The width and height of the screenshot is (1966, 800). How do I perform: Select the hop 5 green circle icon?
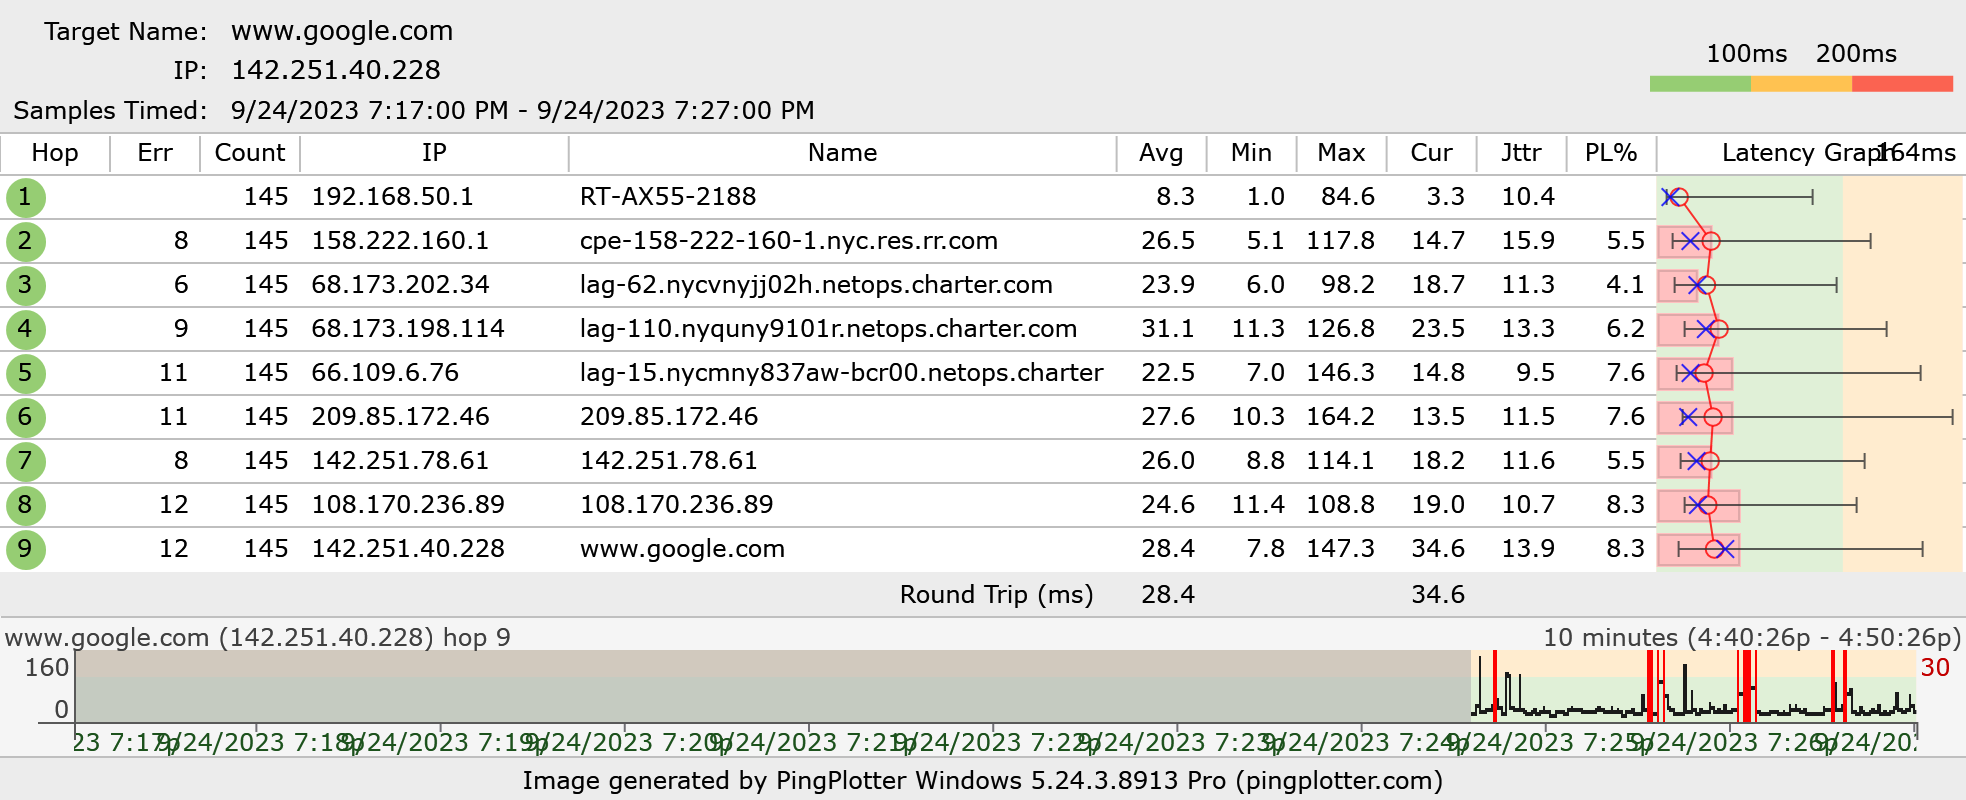(25, 373)
